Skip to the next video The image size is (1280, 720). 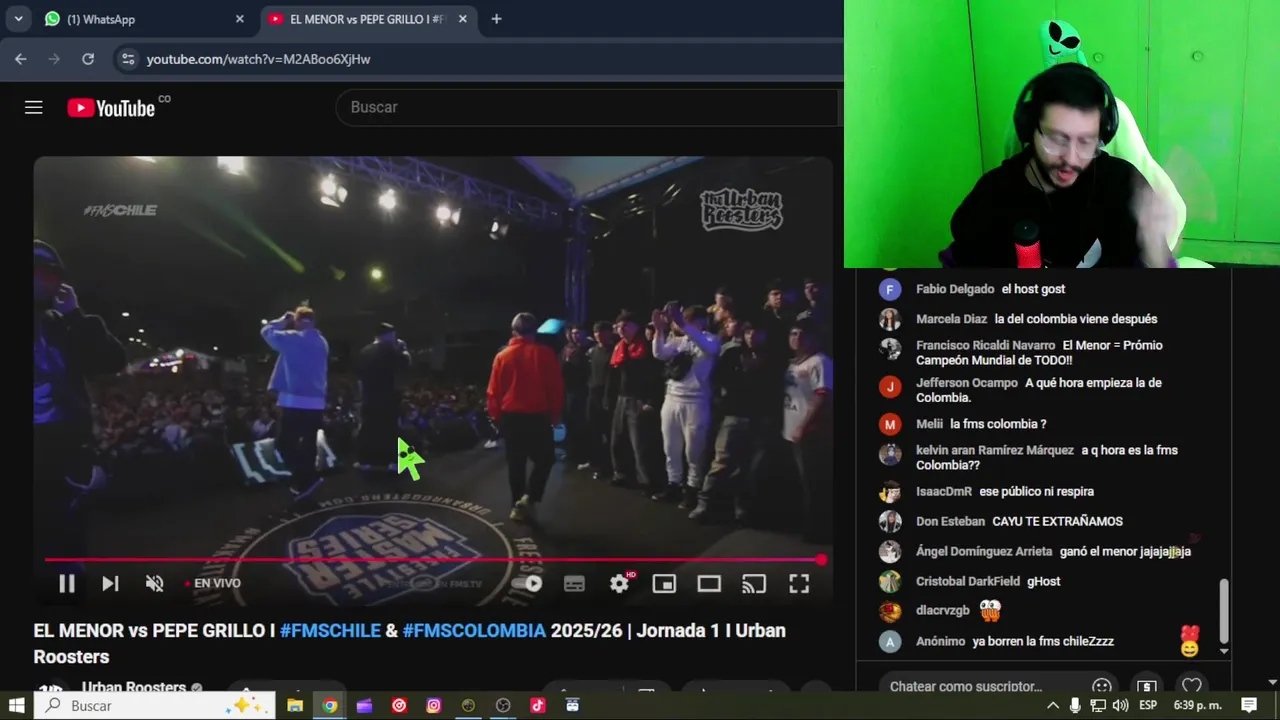(x=110, y=584)
